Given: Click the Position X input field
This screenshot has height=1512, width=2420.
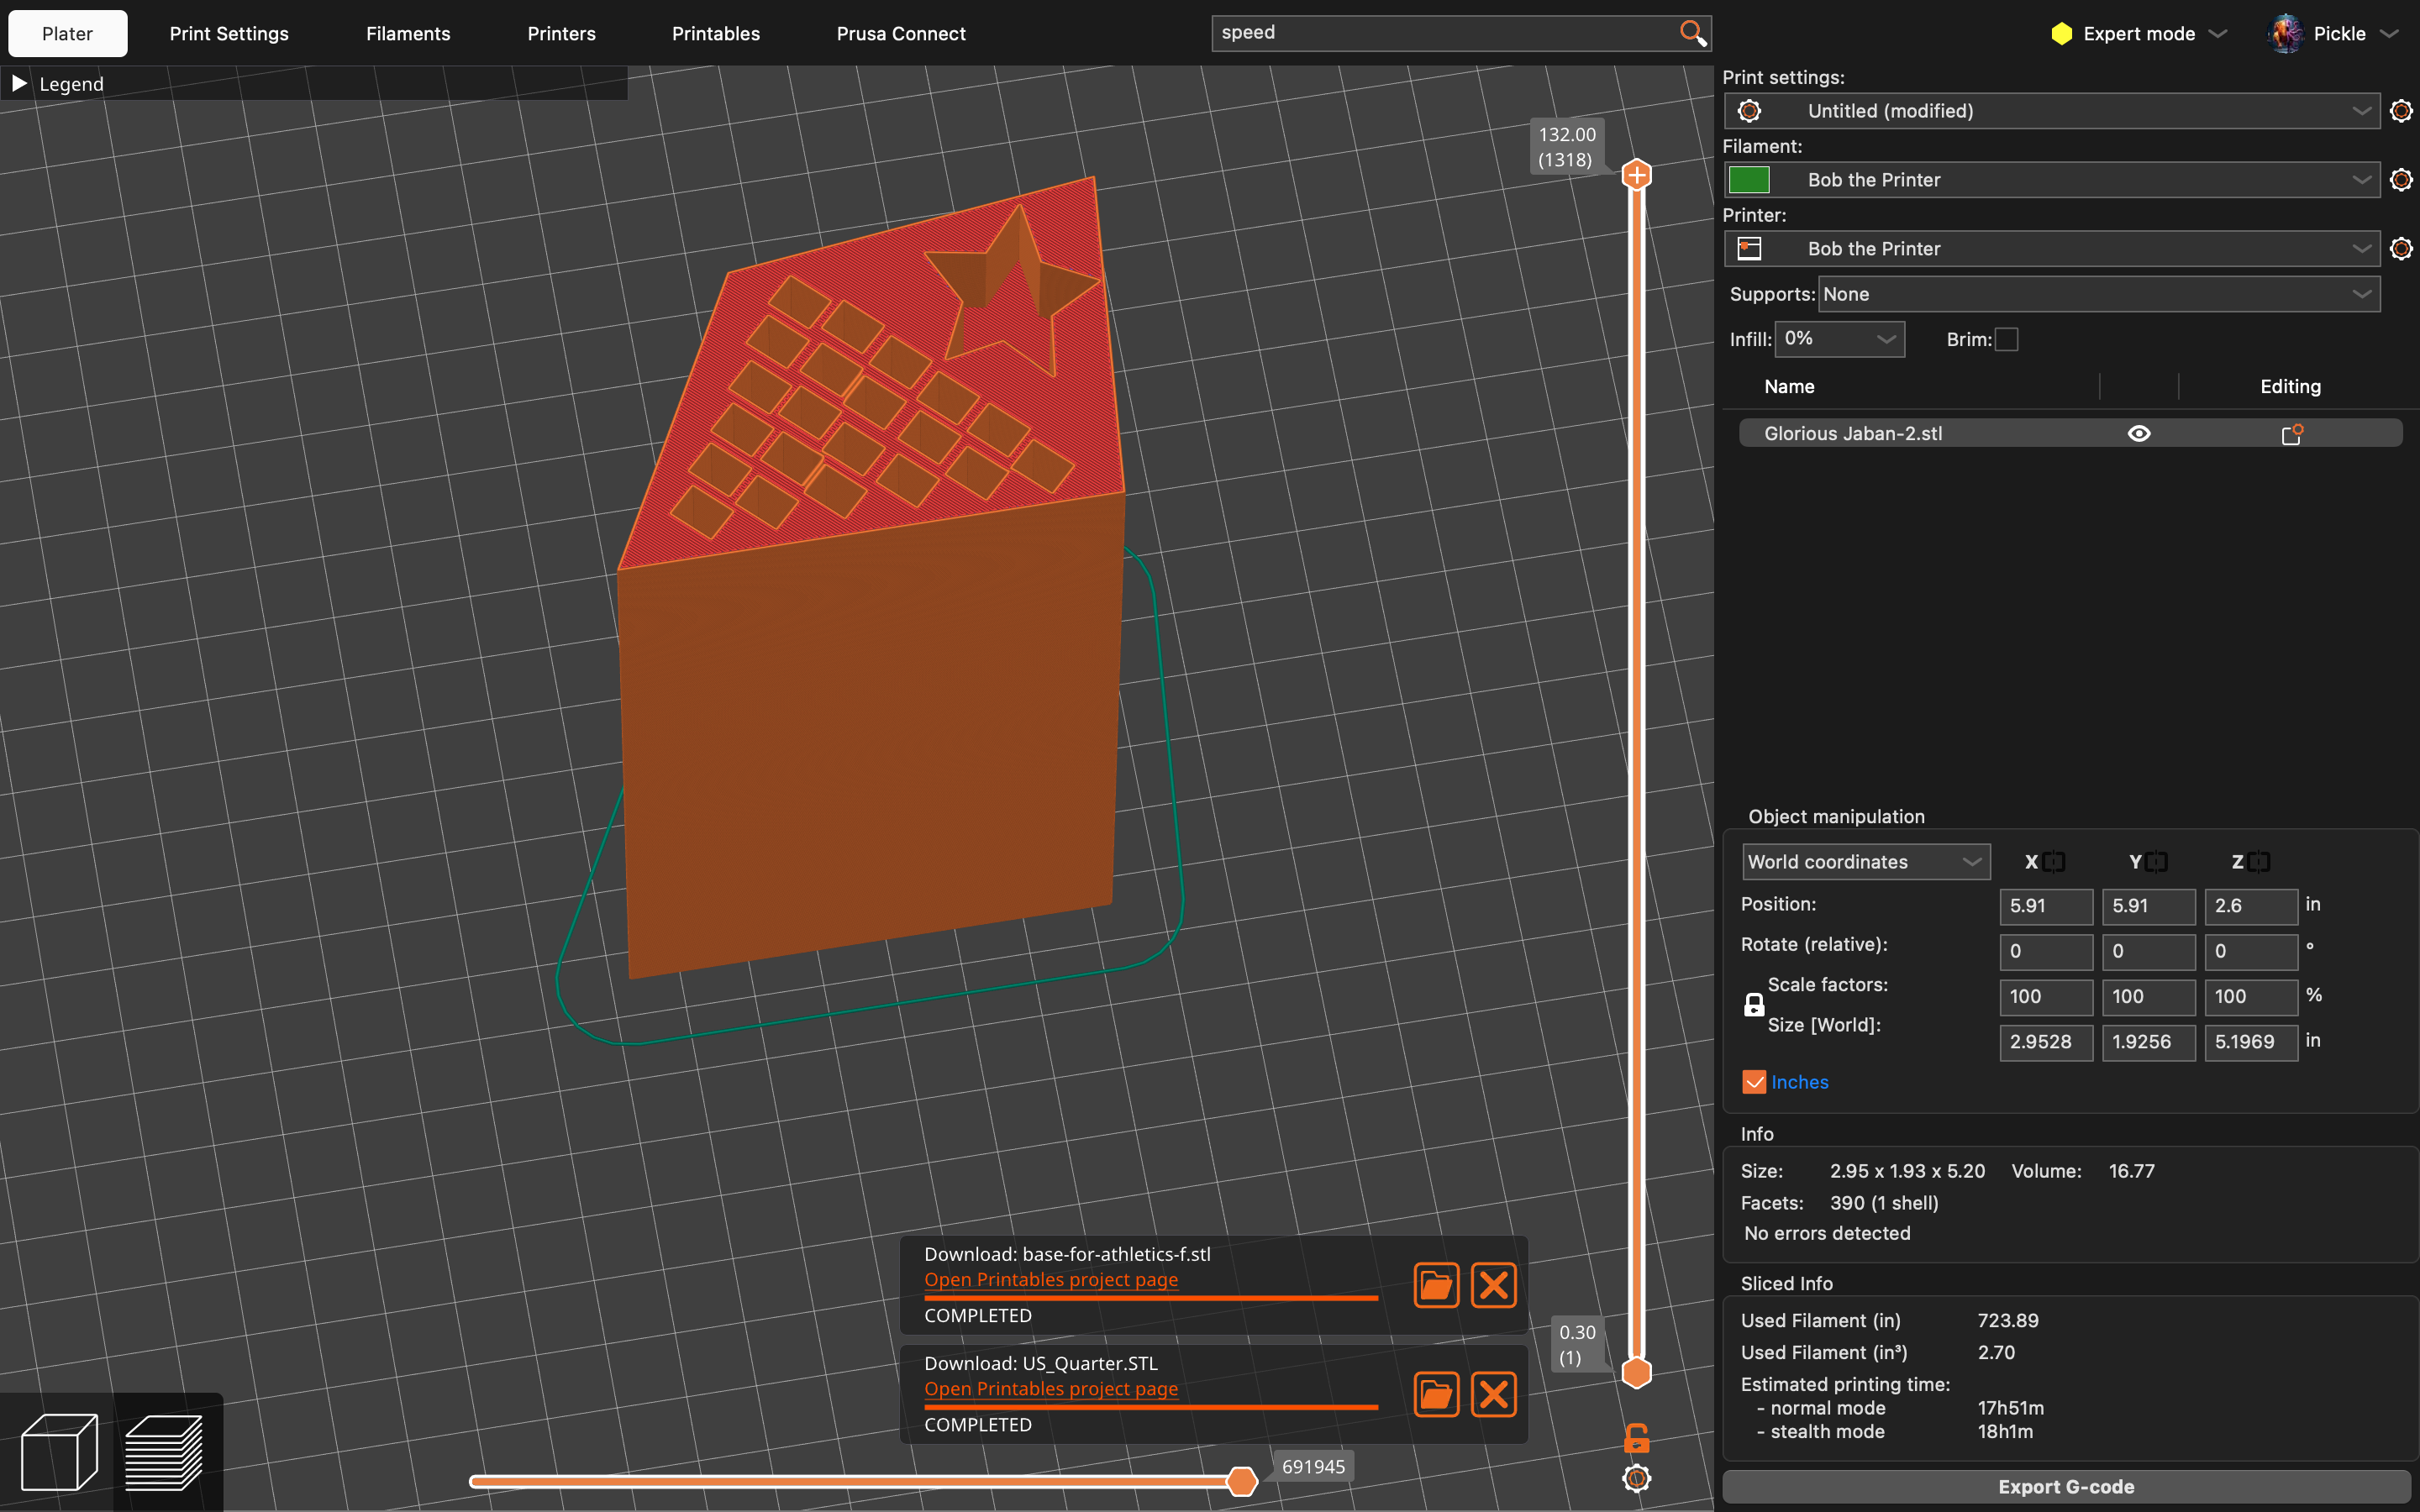Looking at the screenshot, I should point(2046,906).
